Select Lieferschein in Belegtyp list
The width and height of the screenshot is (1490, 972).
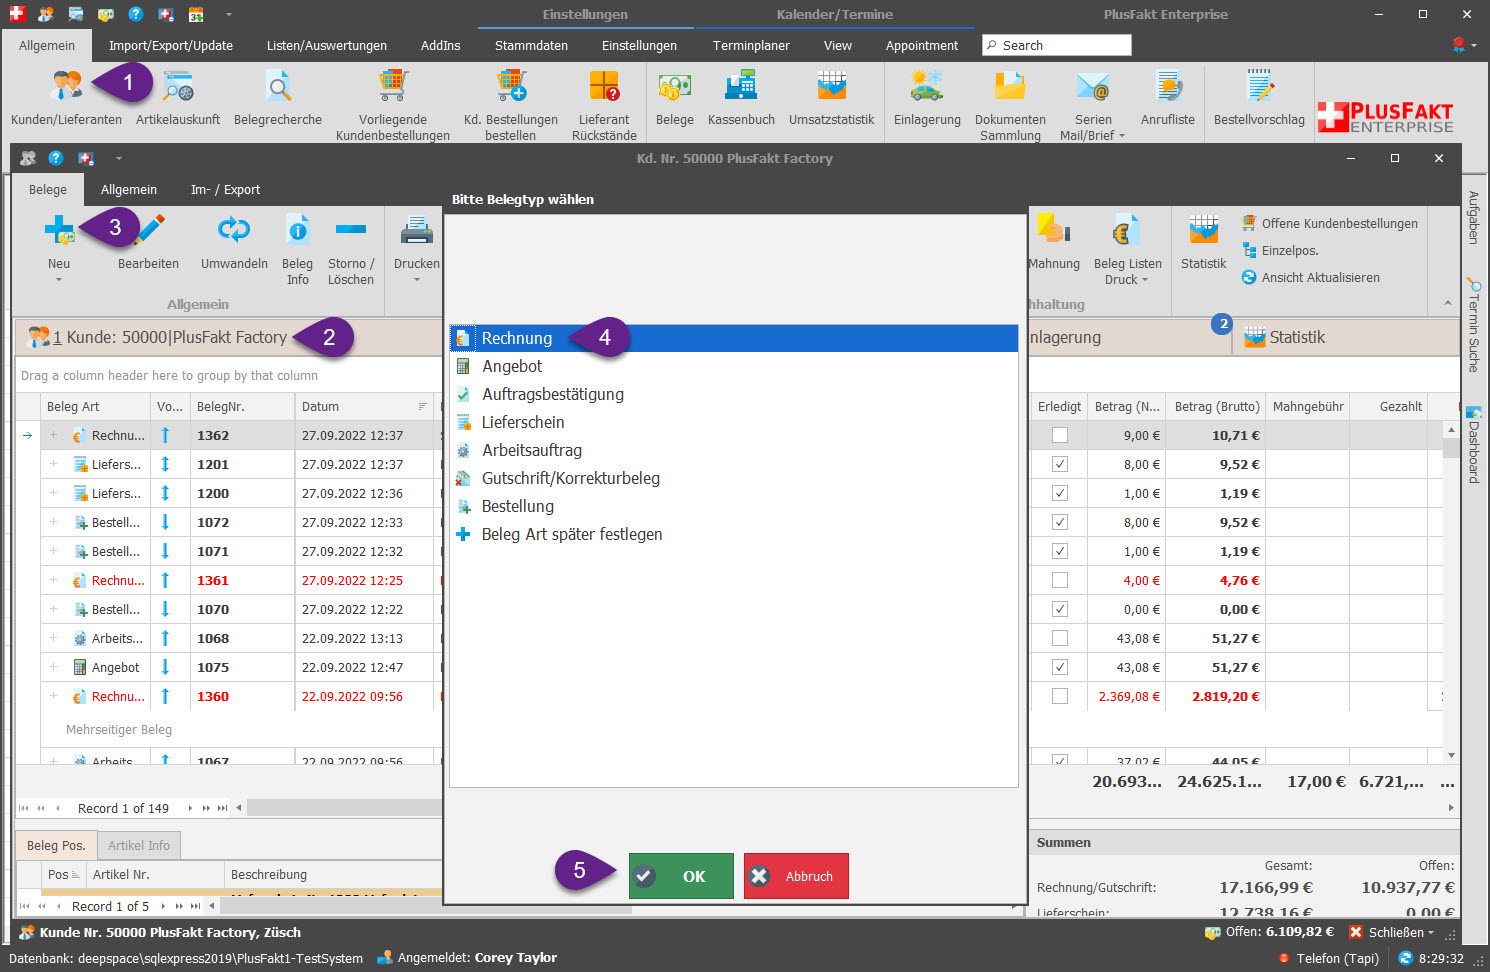(733, 422)
